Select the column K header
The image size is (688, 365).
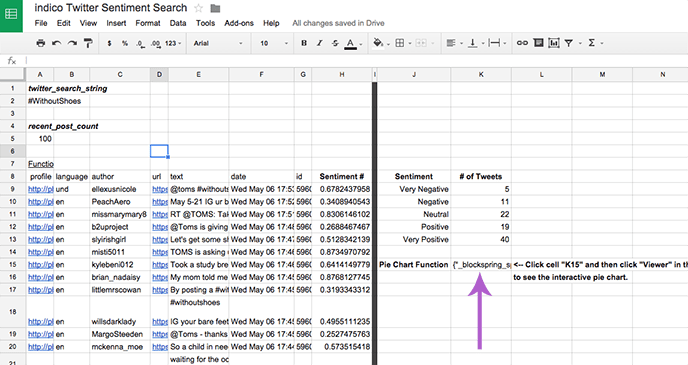(x=481, y=75)
